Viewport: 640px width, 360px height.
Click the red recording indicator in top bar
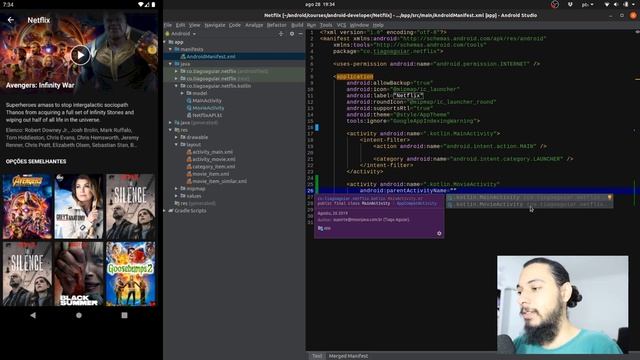click(x=554, y=4)
